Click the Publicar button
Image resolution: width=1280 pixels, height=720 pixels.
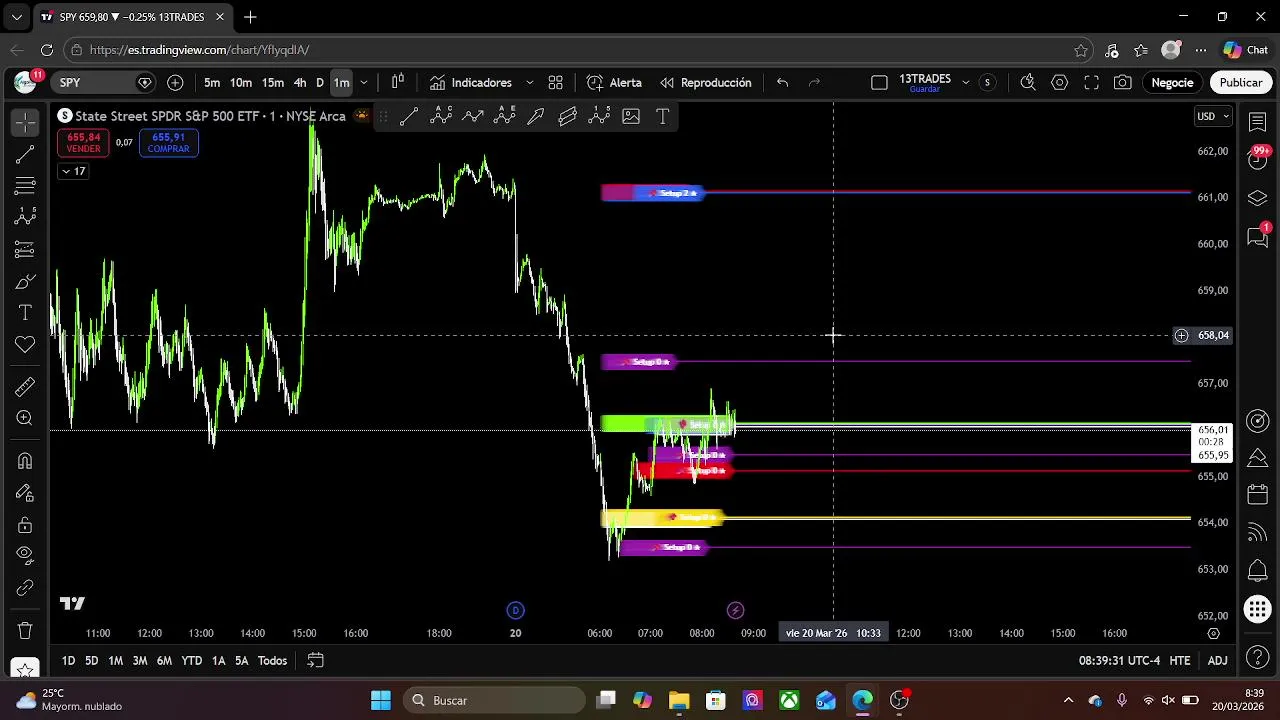coord(1240,82)
